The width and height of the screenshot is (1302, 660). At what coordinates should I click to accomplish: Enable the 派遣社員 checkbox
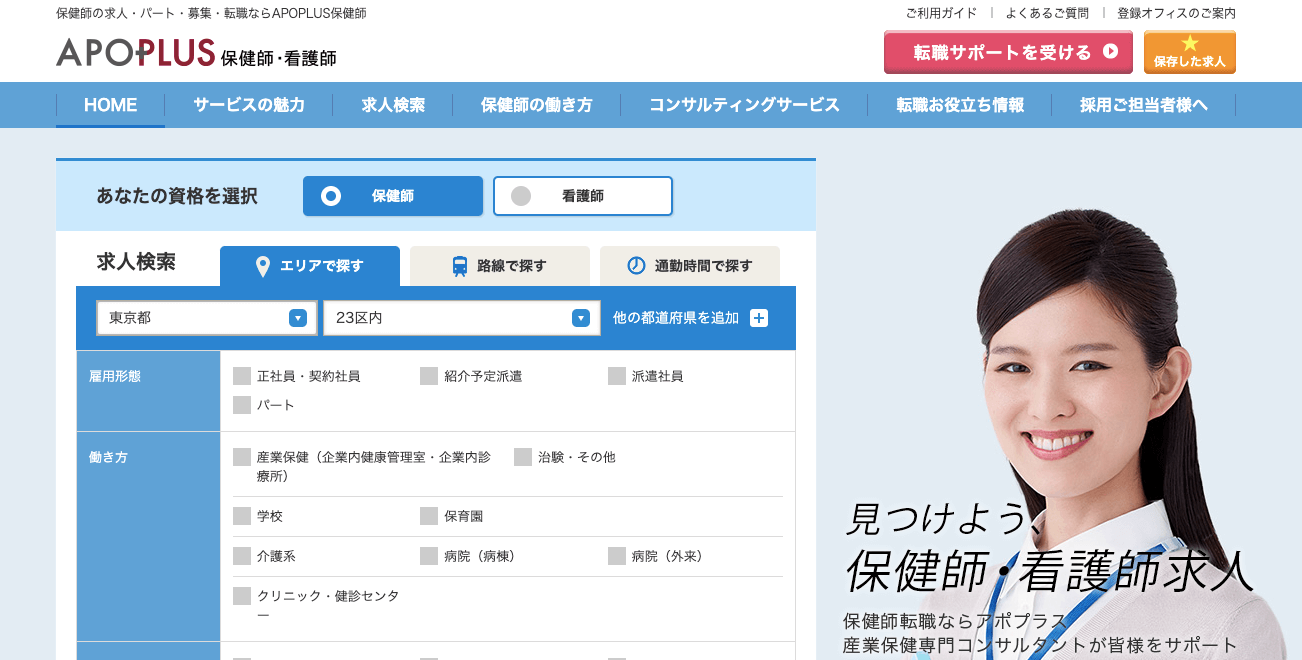tap(617, 376)
